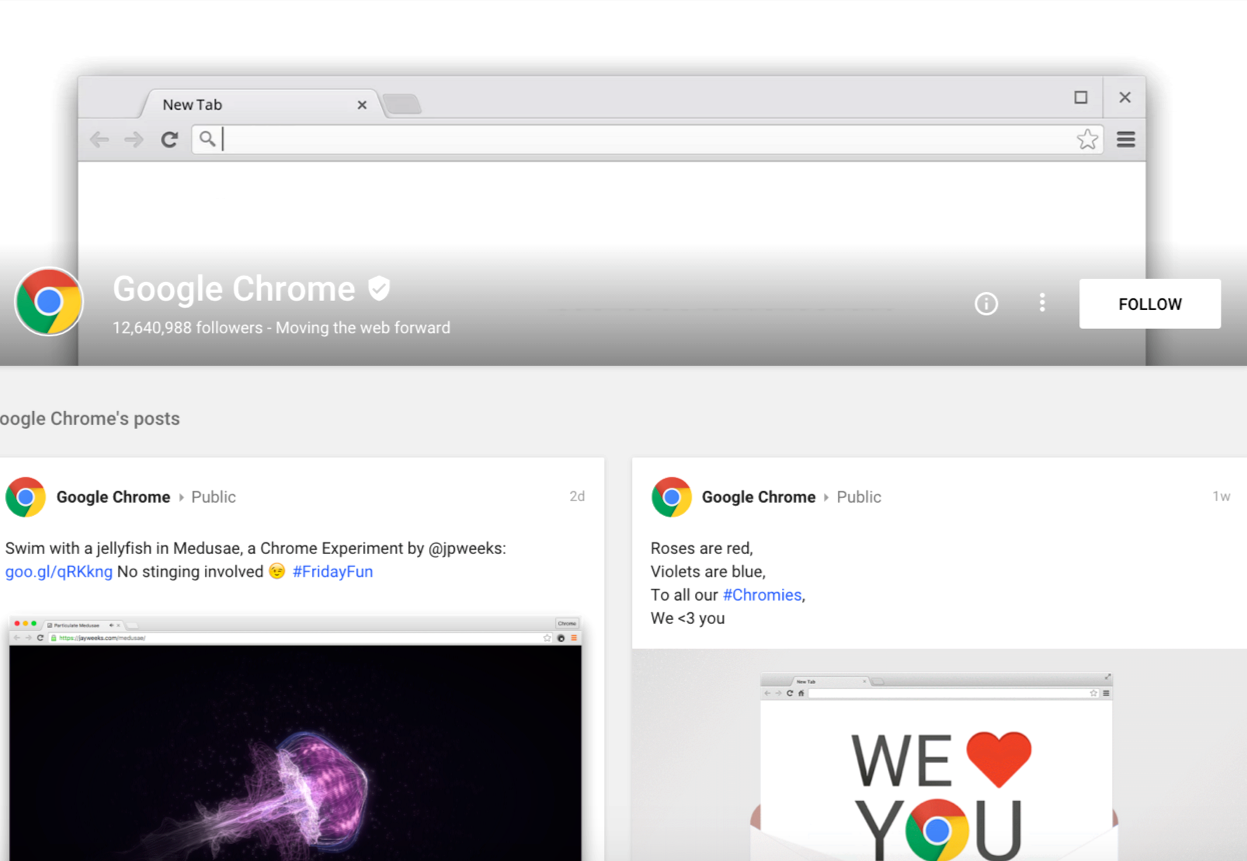Click inside the cover browser address bar

(x=640, y=140)
